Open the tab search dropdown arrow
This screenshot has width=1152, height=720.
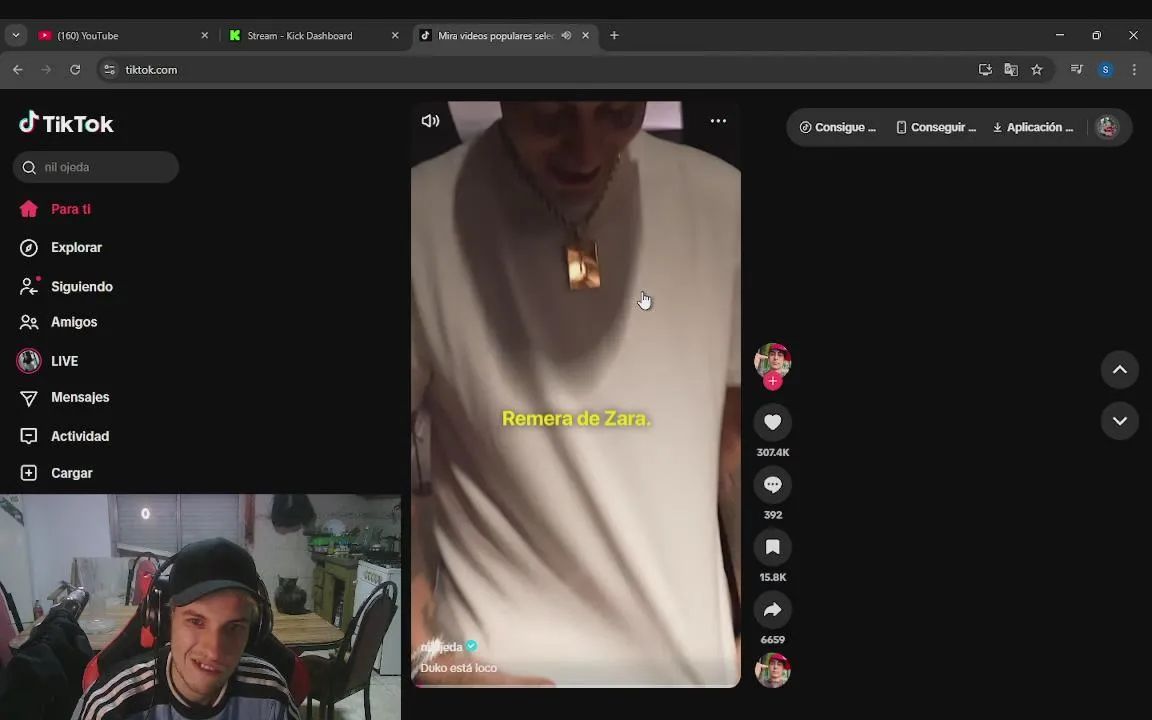click(15, 35)
